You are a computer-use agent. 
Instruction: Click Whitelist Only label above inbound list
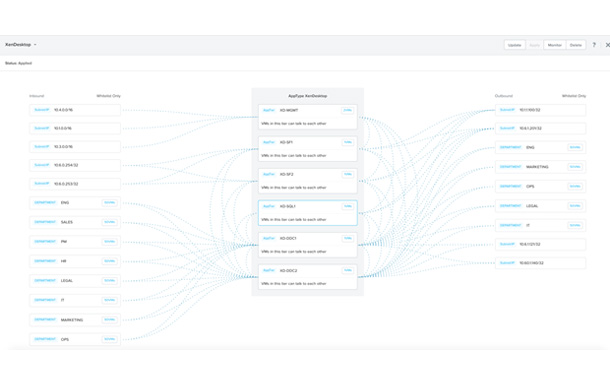tap(109, 96)
